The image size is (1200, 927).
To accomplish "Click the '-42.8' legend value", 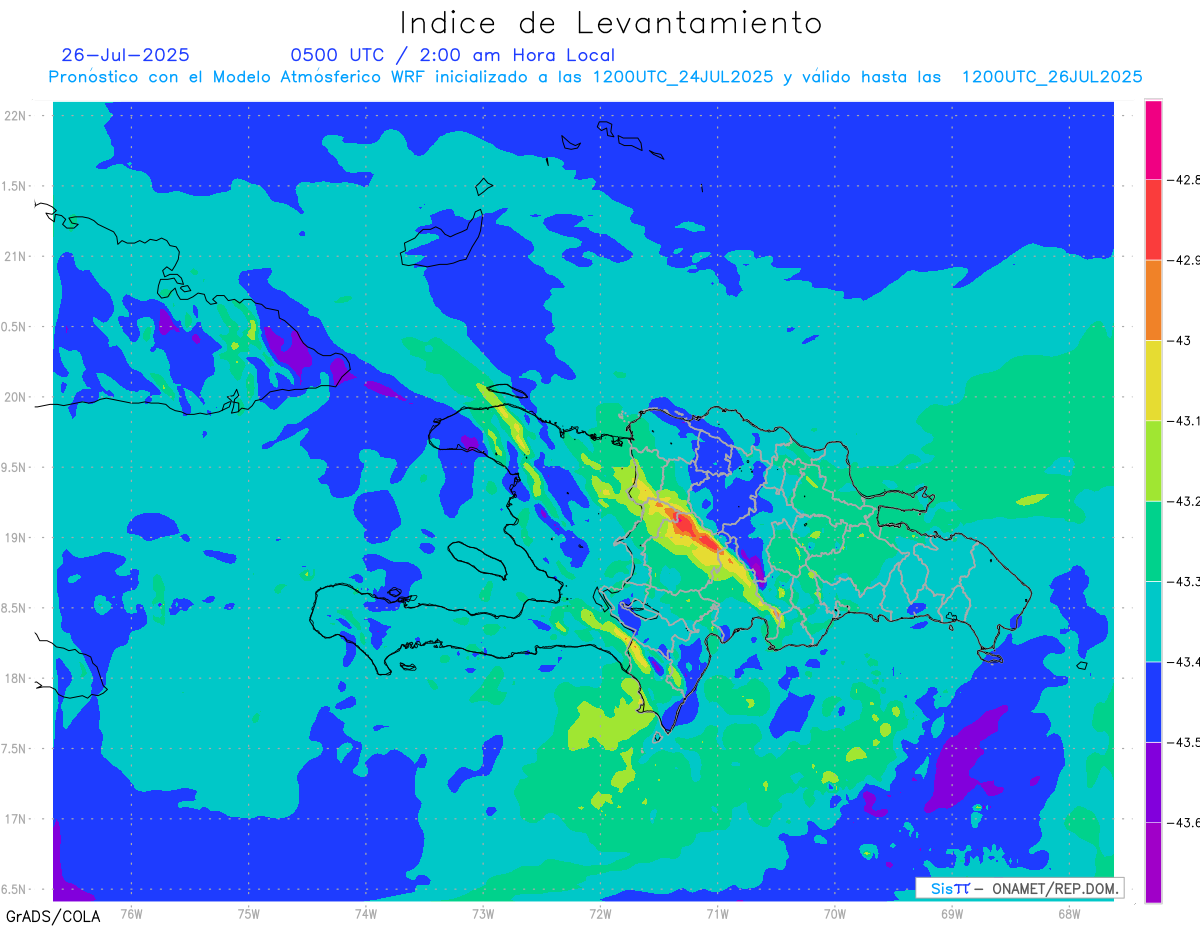I will click(x=1185, y=180).
